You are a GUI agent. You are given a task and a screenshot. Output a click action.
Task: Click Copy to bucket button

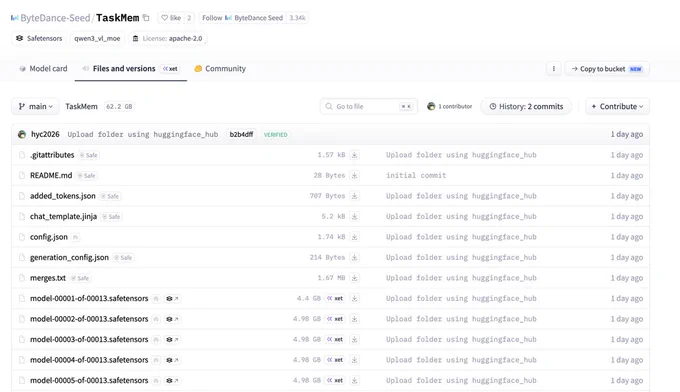(x=607, y=69)
